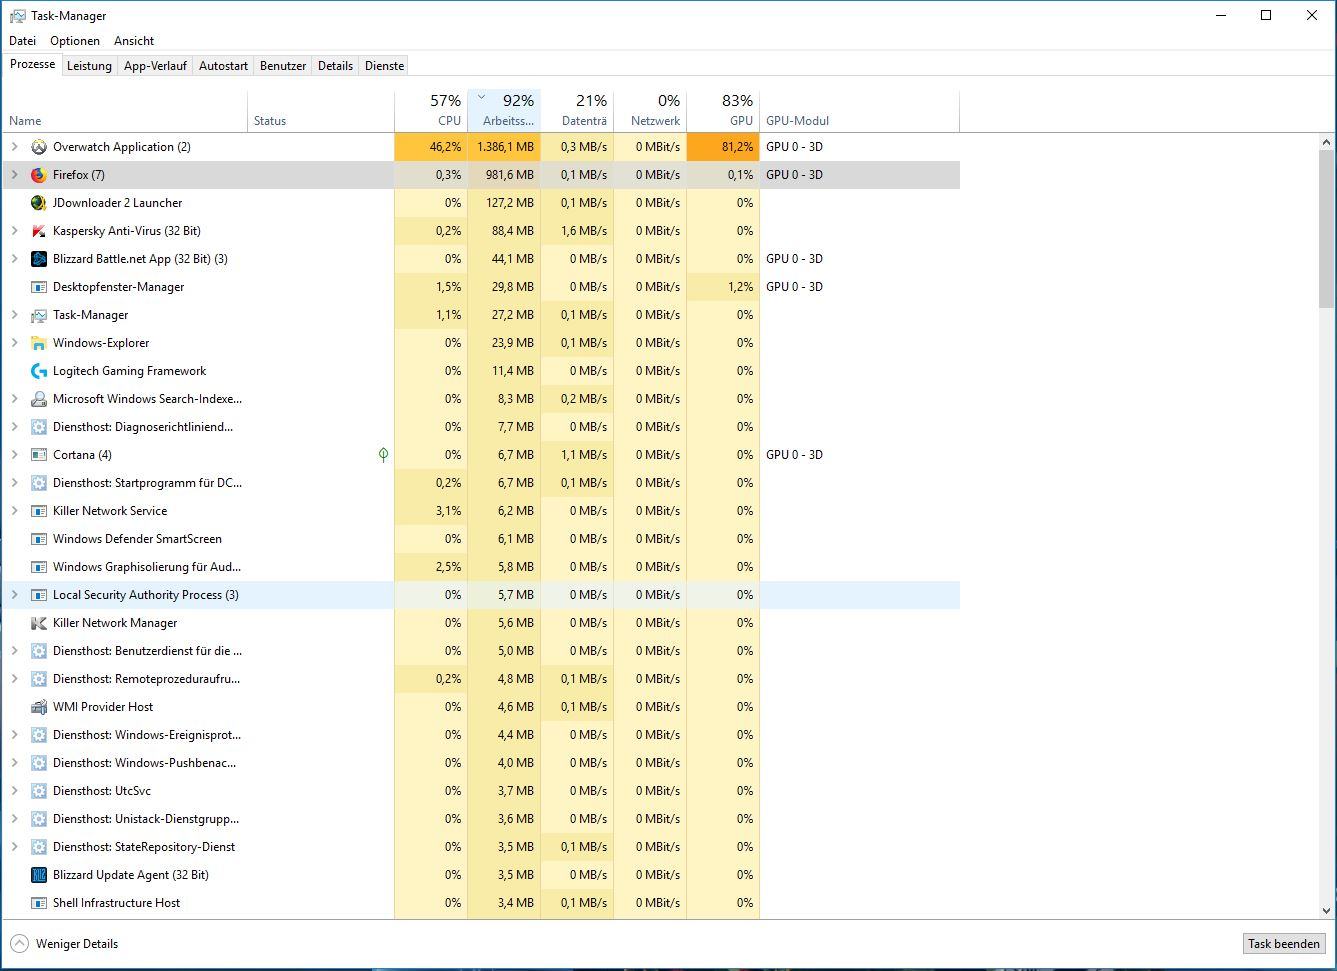Screen dimensions: 1337x971
Task: Open the Datei menu
Action: pyautogui.click(x=22, y=41)
